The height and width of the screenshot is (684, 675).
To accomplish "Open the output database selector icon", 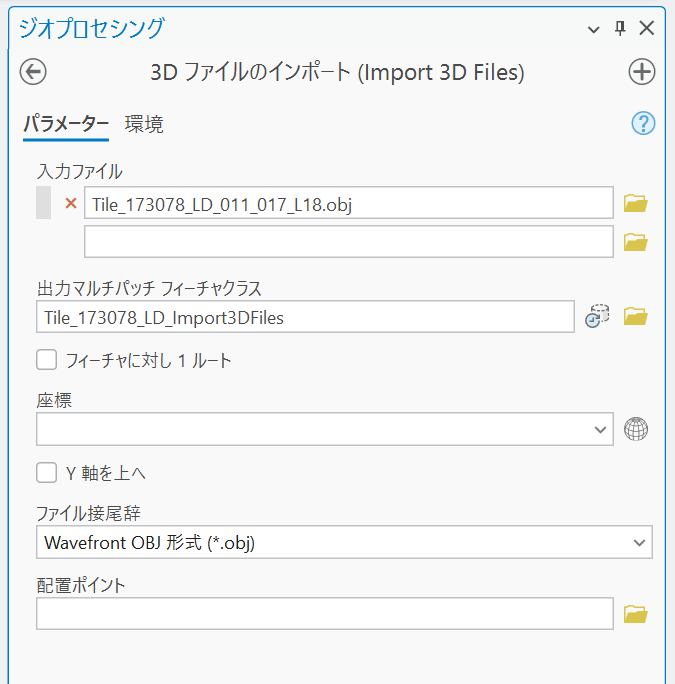I will click(597, 316).
